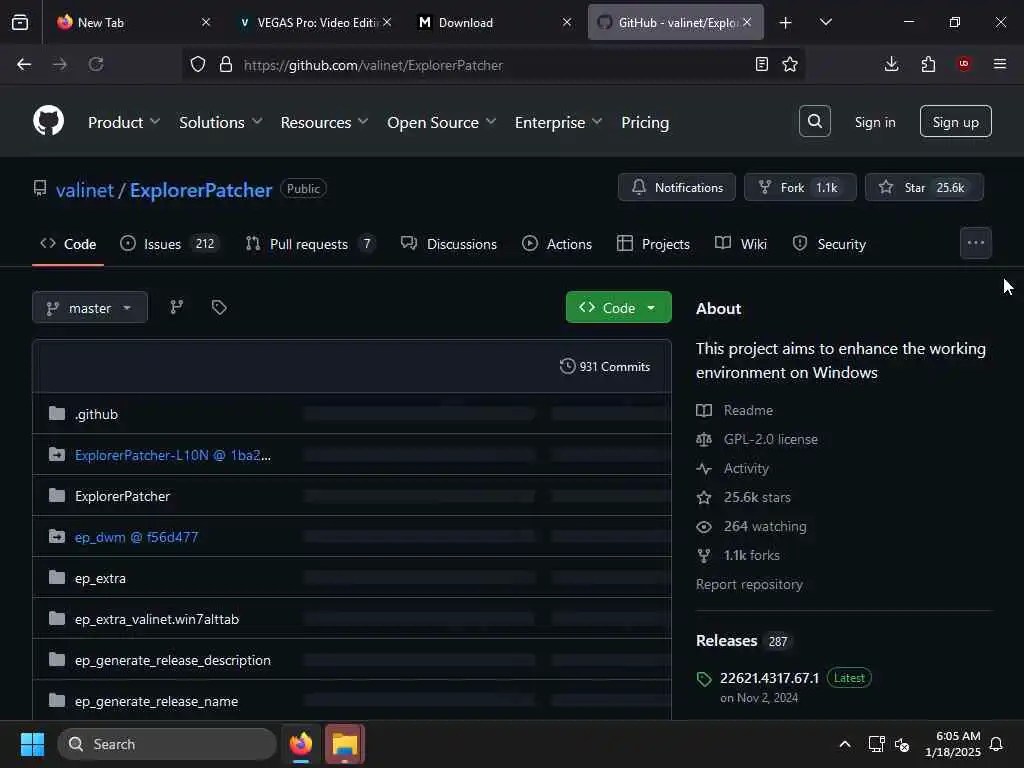Expand the Open Source menu
The width and height of the screenshot is (1024, 768).
point(441,122)
